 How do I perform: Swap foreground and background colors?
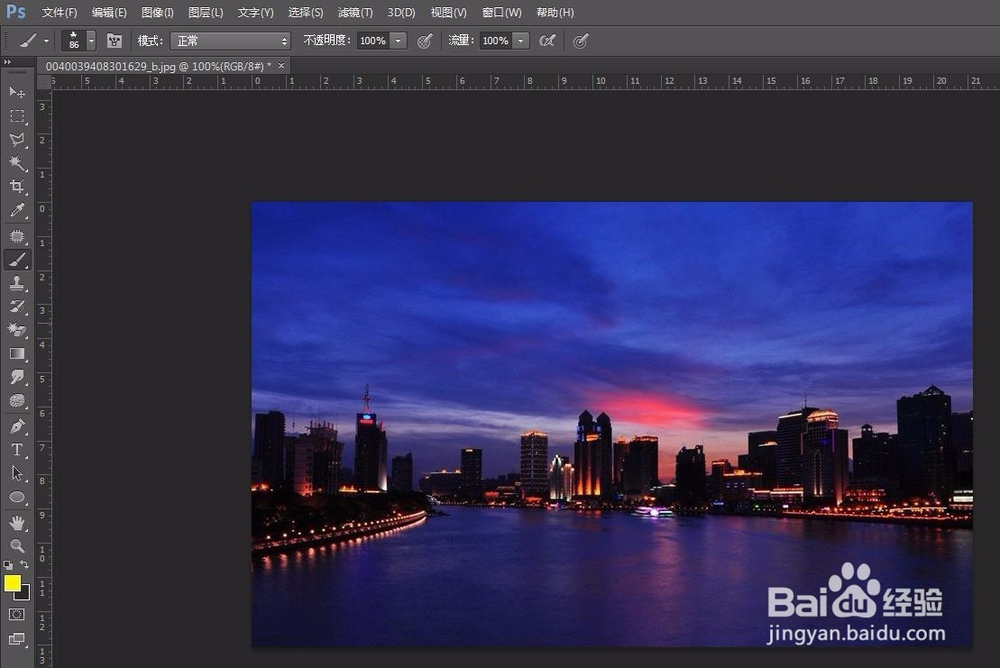point(24,565)
